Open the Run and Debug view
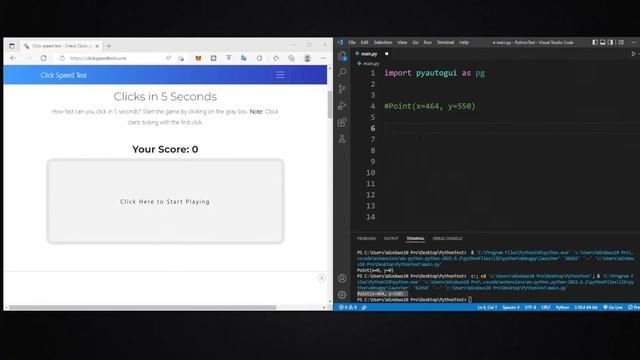This screenshot has width=640, height=360. coord(342,106)
